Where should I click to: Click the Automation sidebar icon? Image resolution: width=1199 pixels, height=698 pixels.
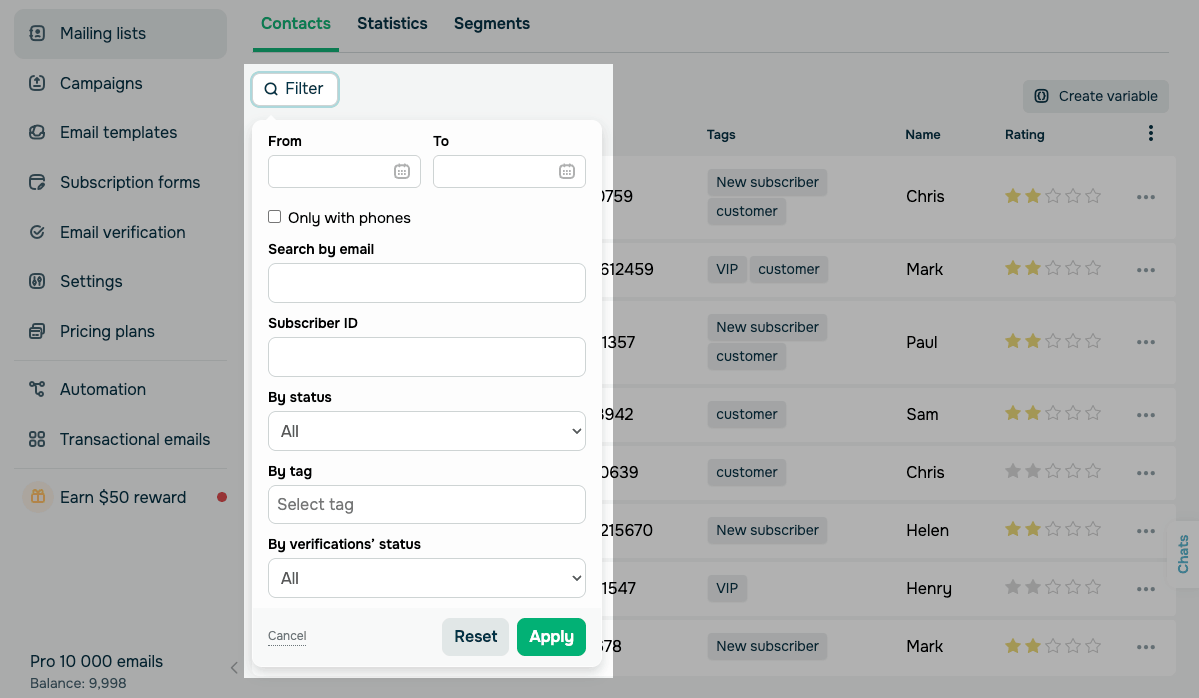(x=37, y=389)
